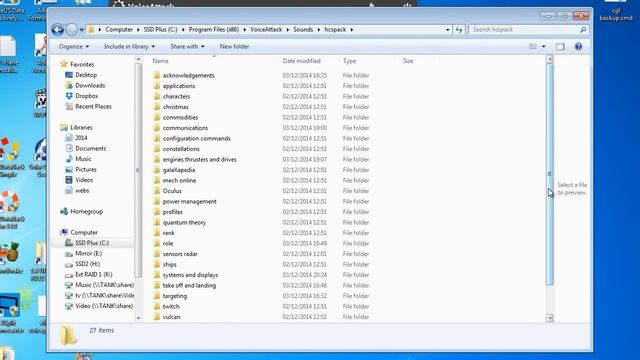
Task: Select the Oculus folder icon
Action: coord(156,191)
